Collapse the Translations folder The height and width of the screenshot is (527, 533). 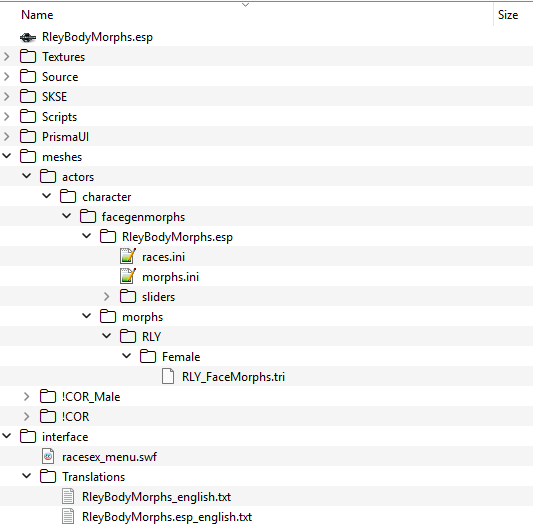27,476
